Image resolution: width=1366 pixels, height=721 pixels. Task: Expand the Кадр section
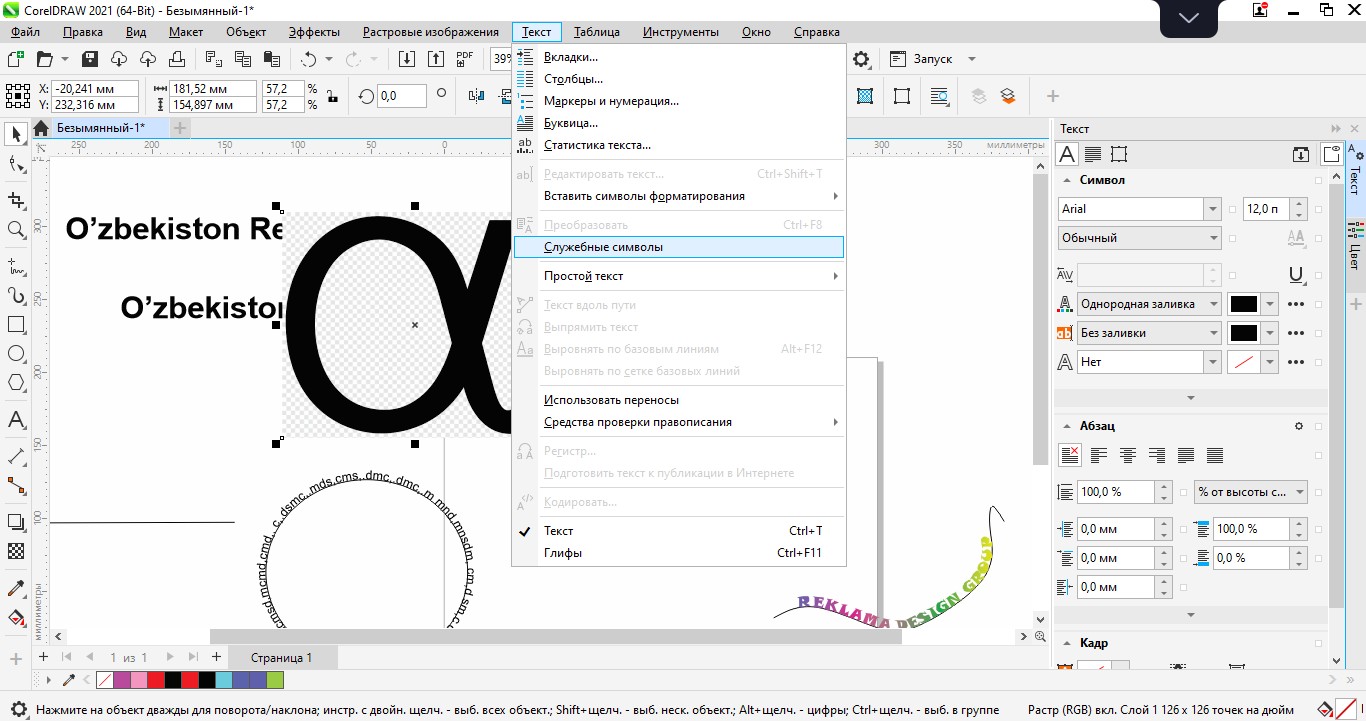(1066, 643)
